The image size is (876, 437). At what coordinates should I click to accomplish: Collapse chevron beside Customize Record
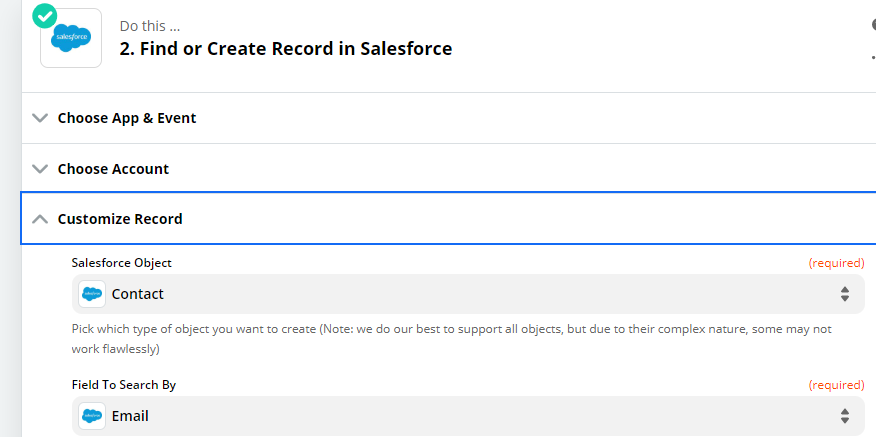[40, 219]
